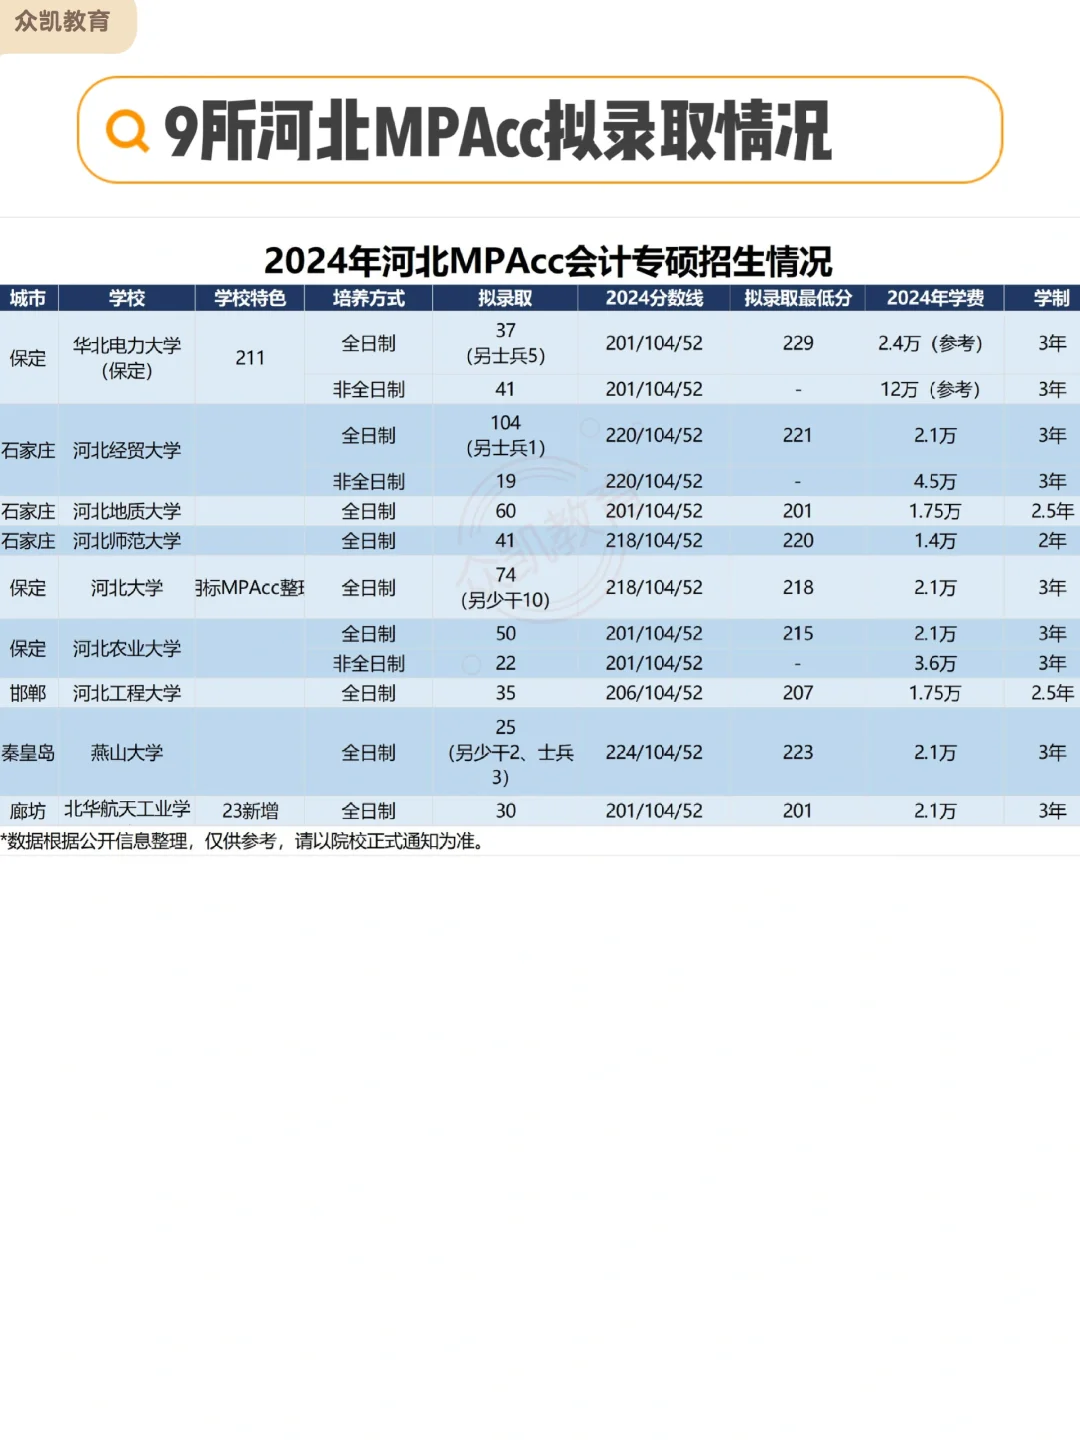The height and width of the screenshot is (1440, 1080).
Task: Click the 秦皇岛 city cell
Action: click(x=28, y=752)
